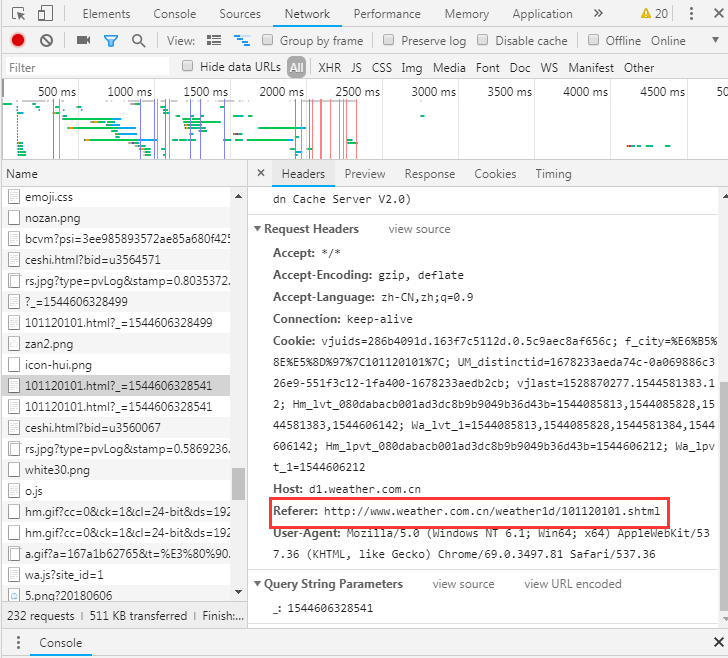
Task: Click the Name column header
Action: tap(124, 174)
